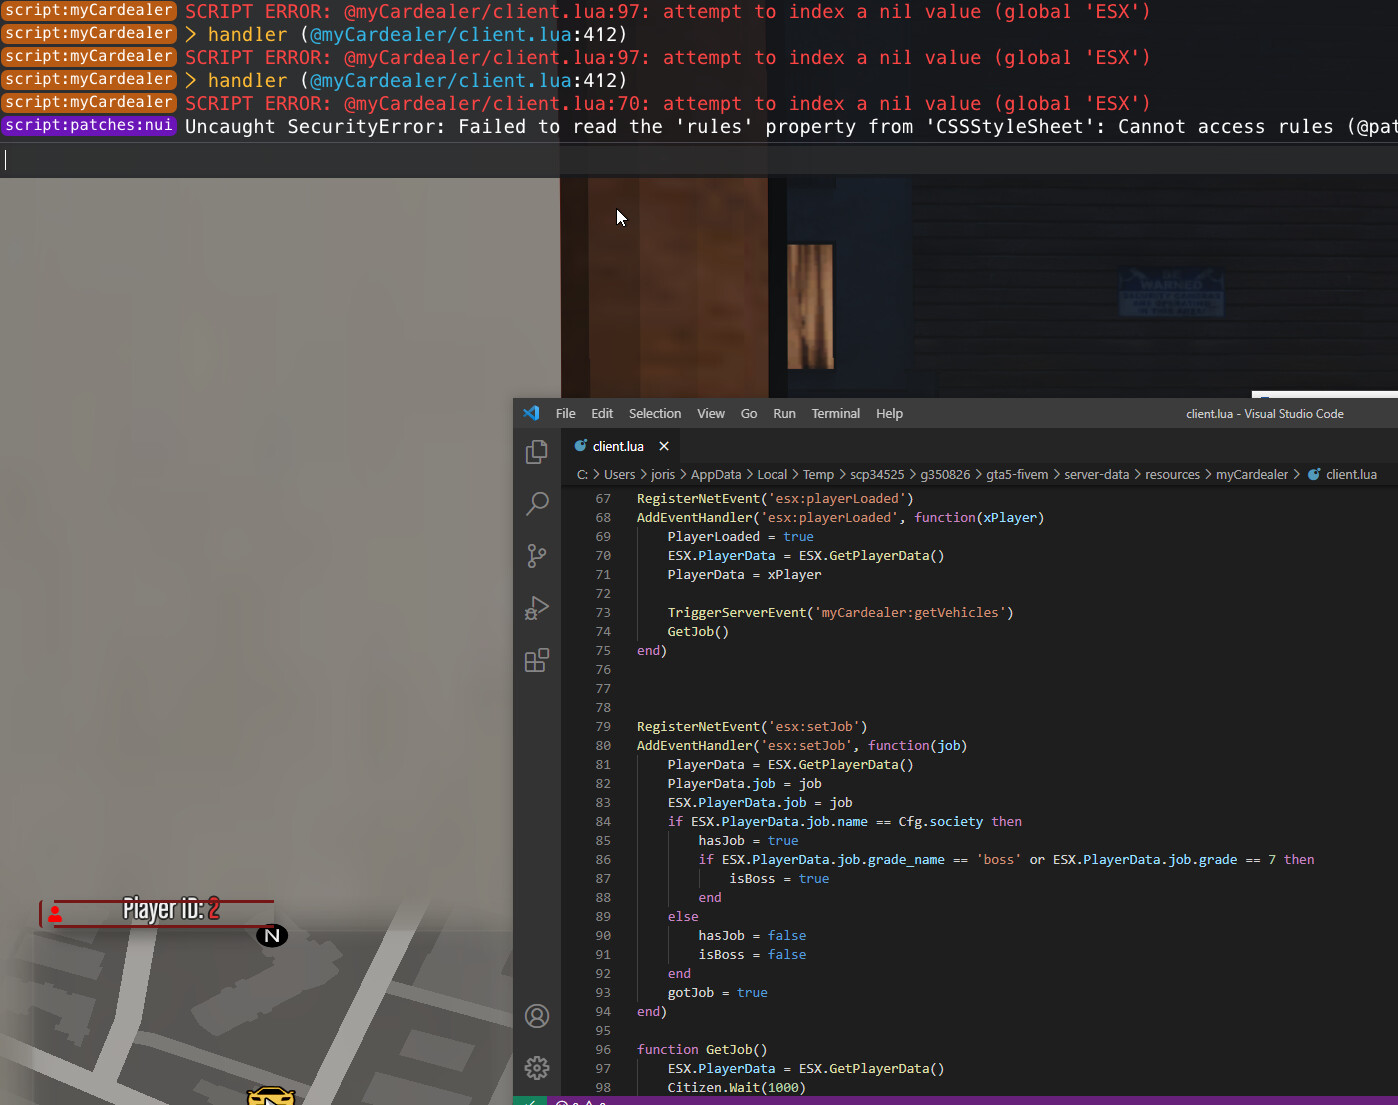The height and width of the screenshot is (1105, 1398).
Task: Click the 'client.lua - Visual Studio Code' title
Action: coord(1265,413)
